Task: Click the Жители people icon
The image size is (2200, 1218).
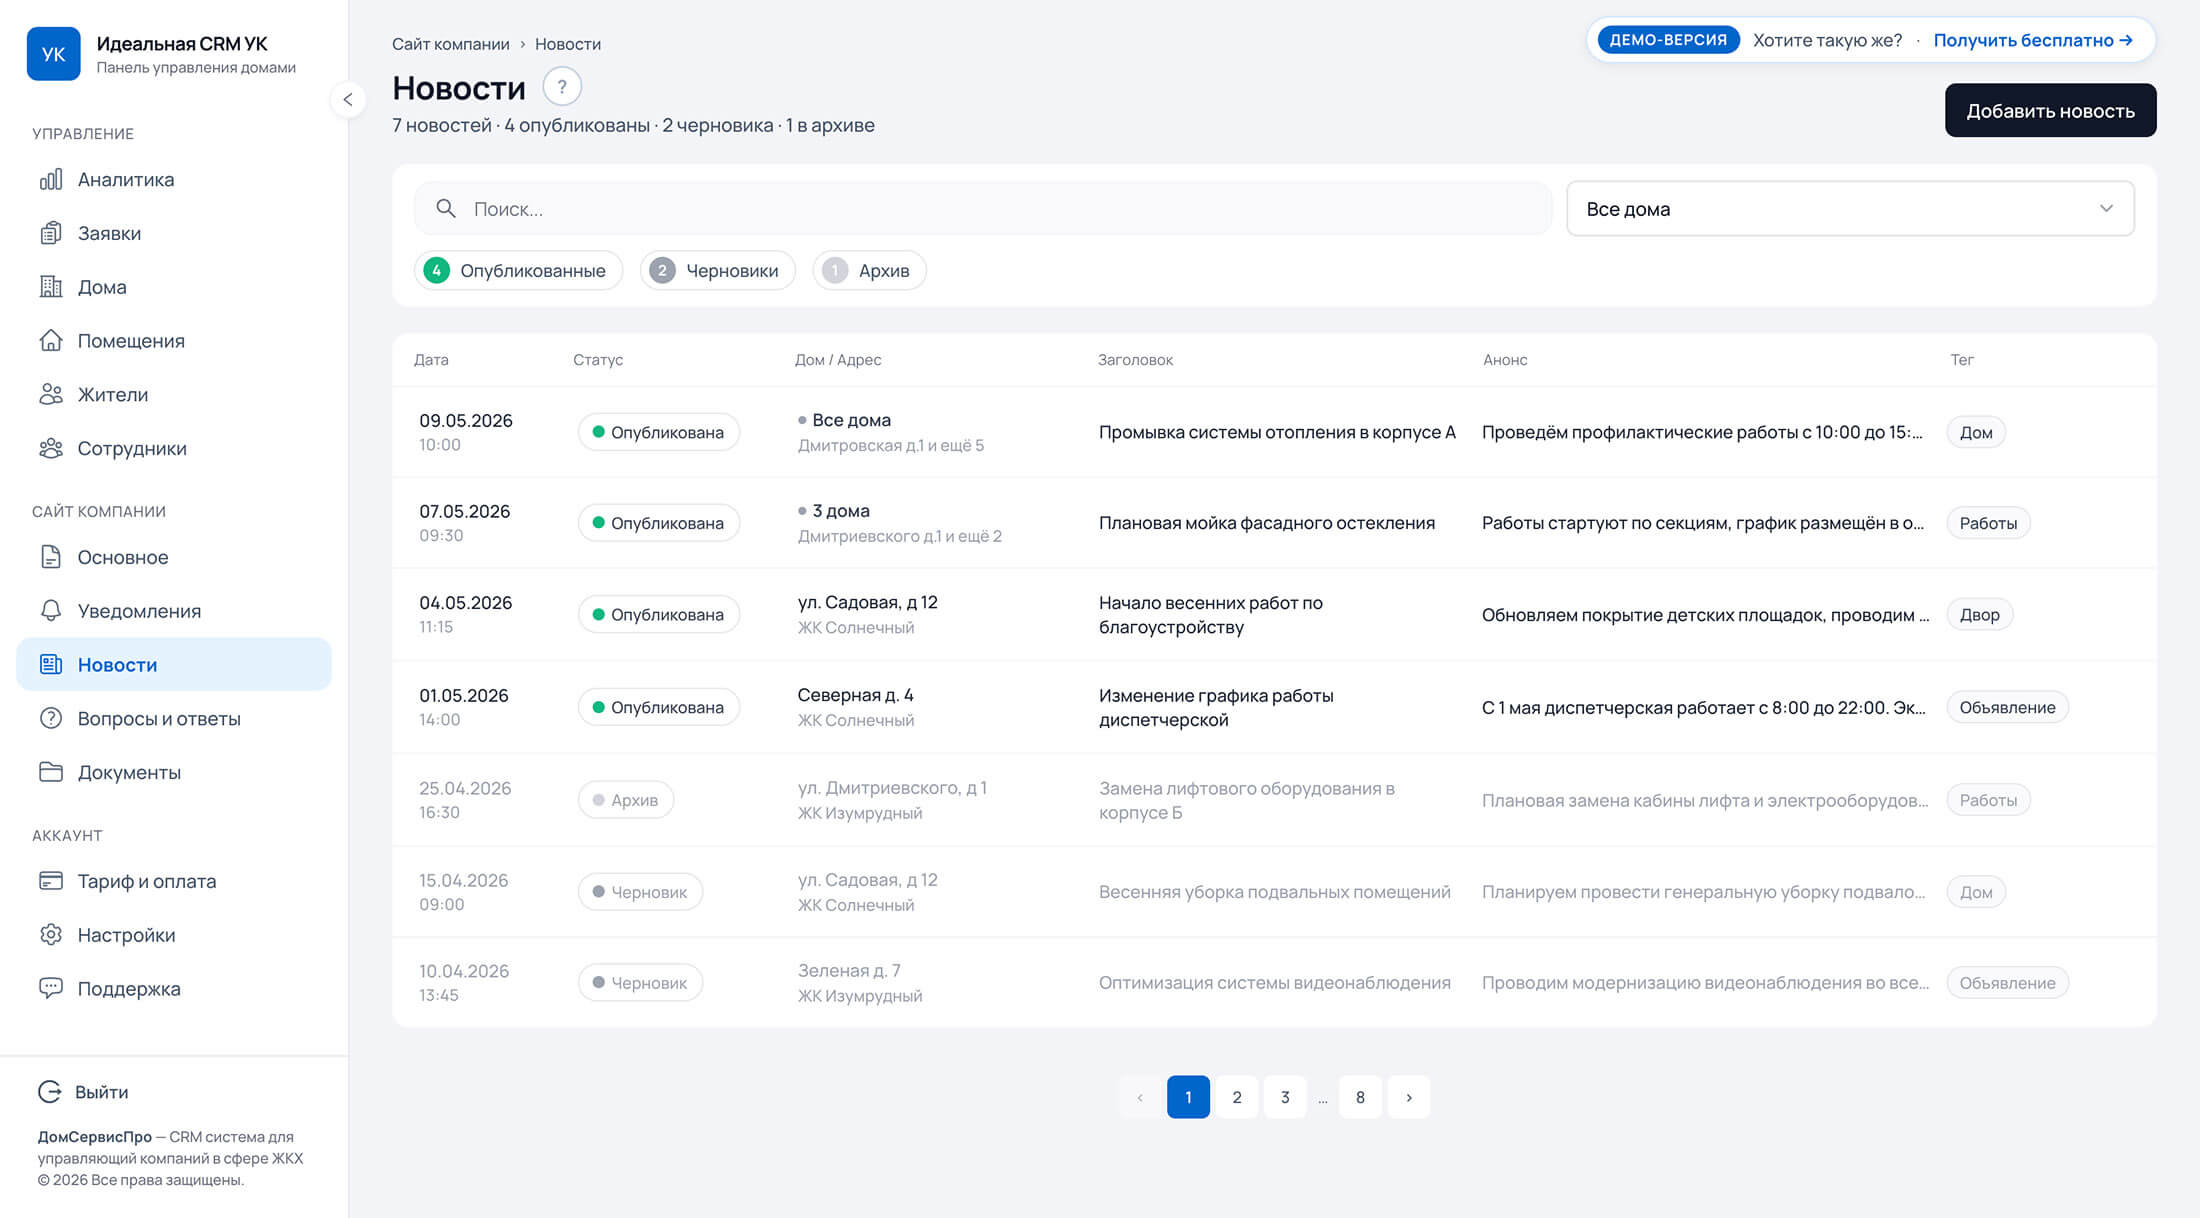Action: 51,394
